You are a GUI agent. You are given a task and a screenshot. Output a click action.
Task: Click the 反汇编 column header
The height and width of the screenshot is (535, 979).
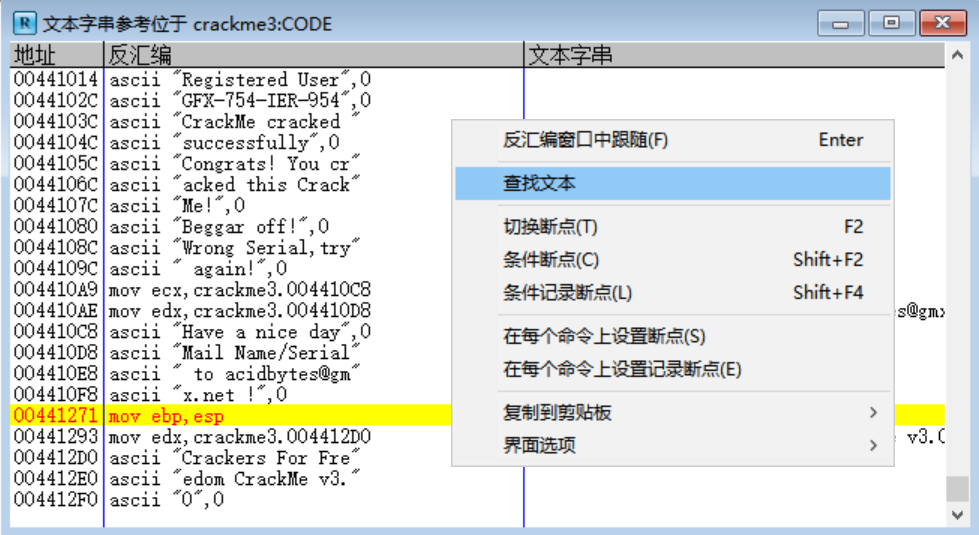[x=313, y=55]
